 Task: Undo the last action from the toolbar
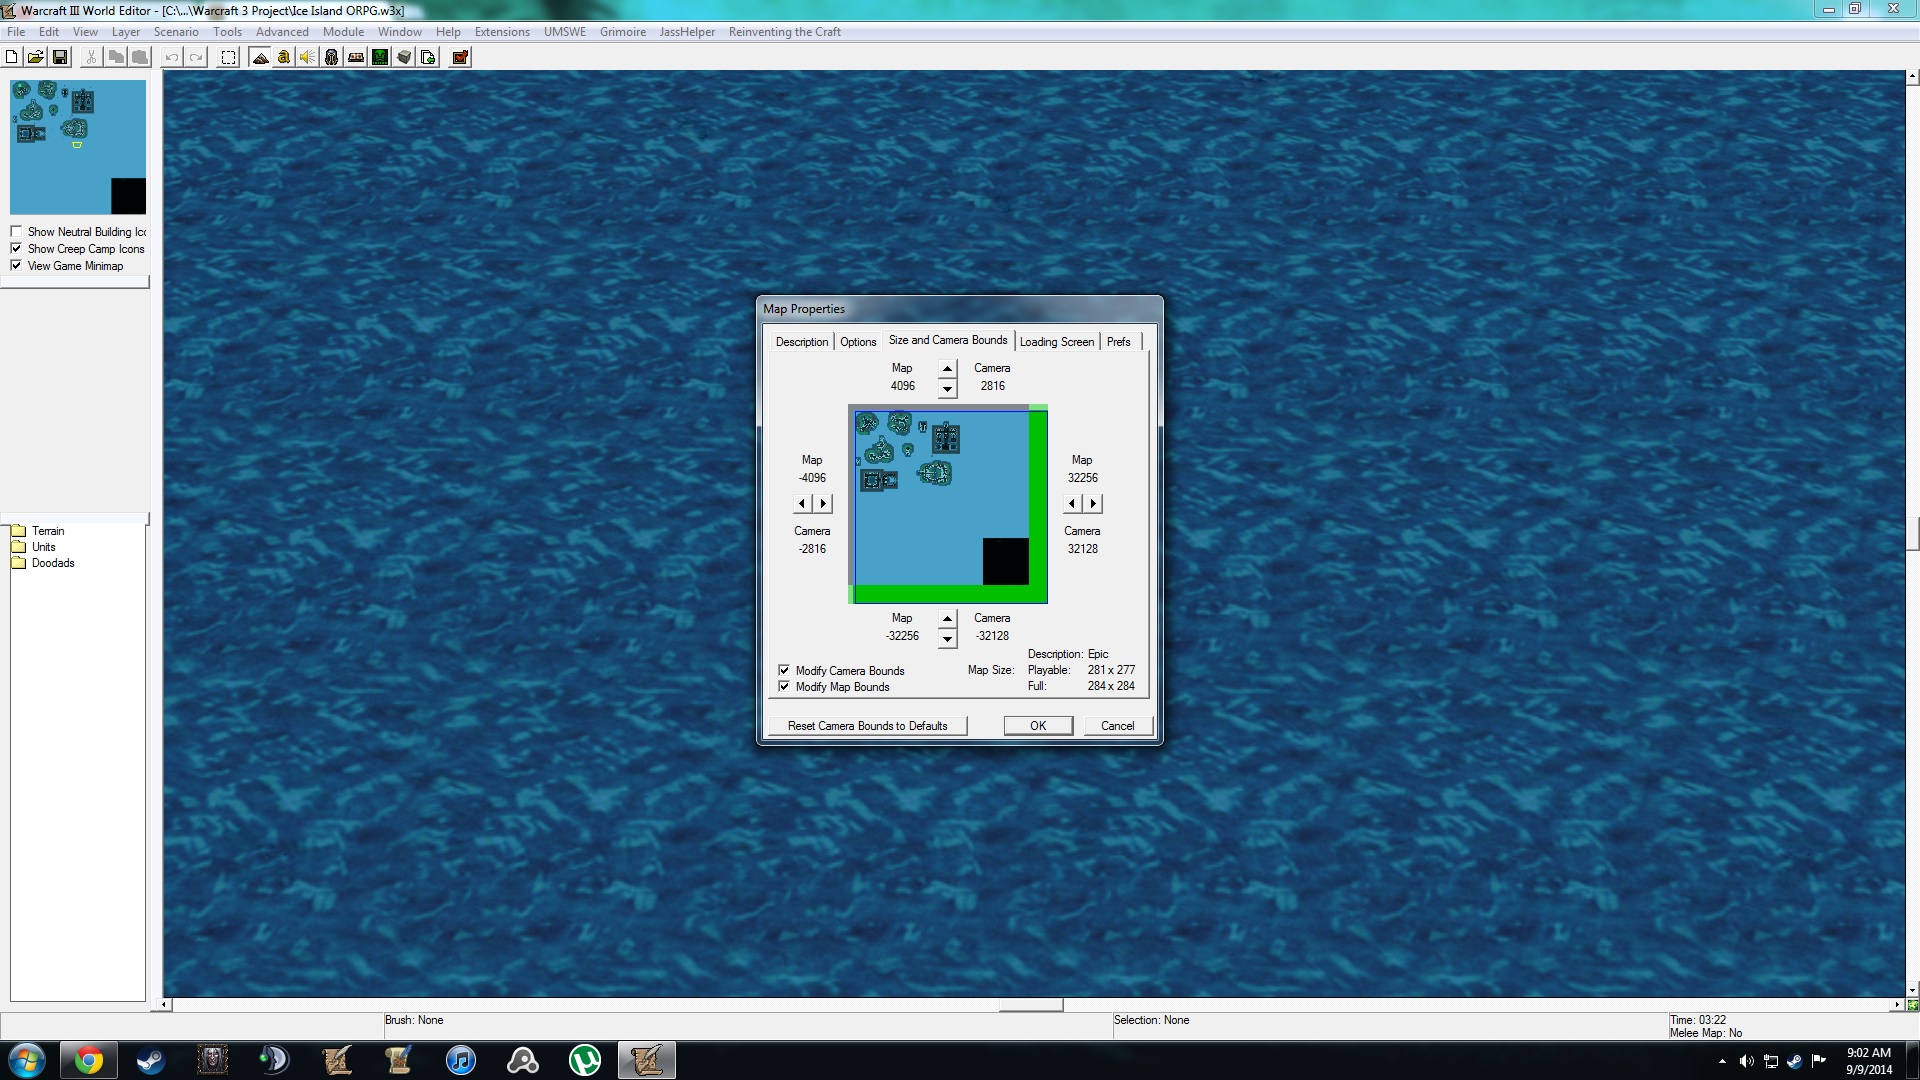[x=172, y=57]
